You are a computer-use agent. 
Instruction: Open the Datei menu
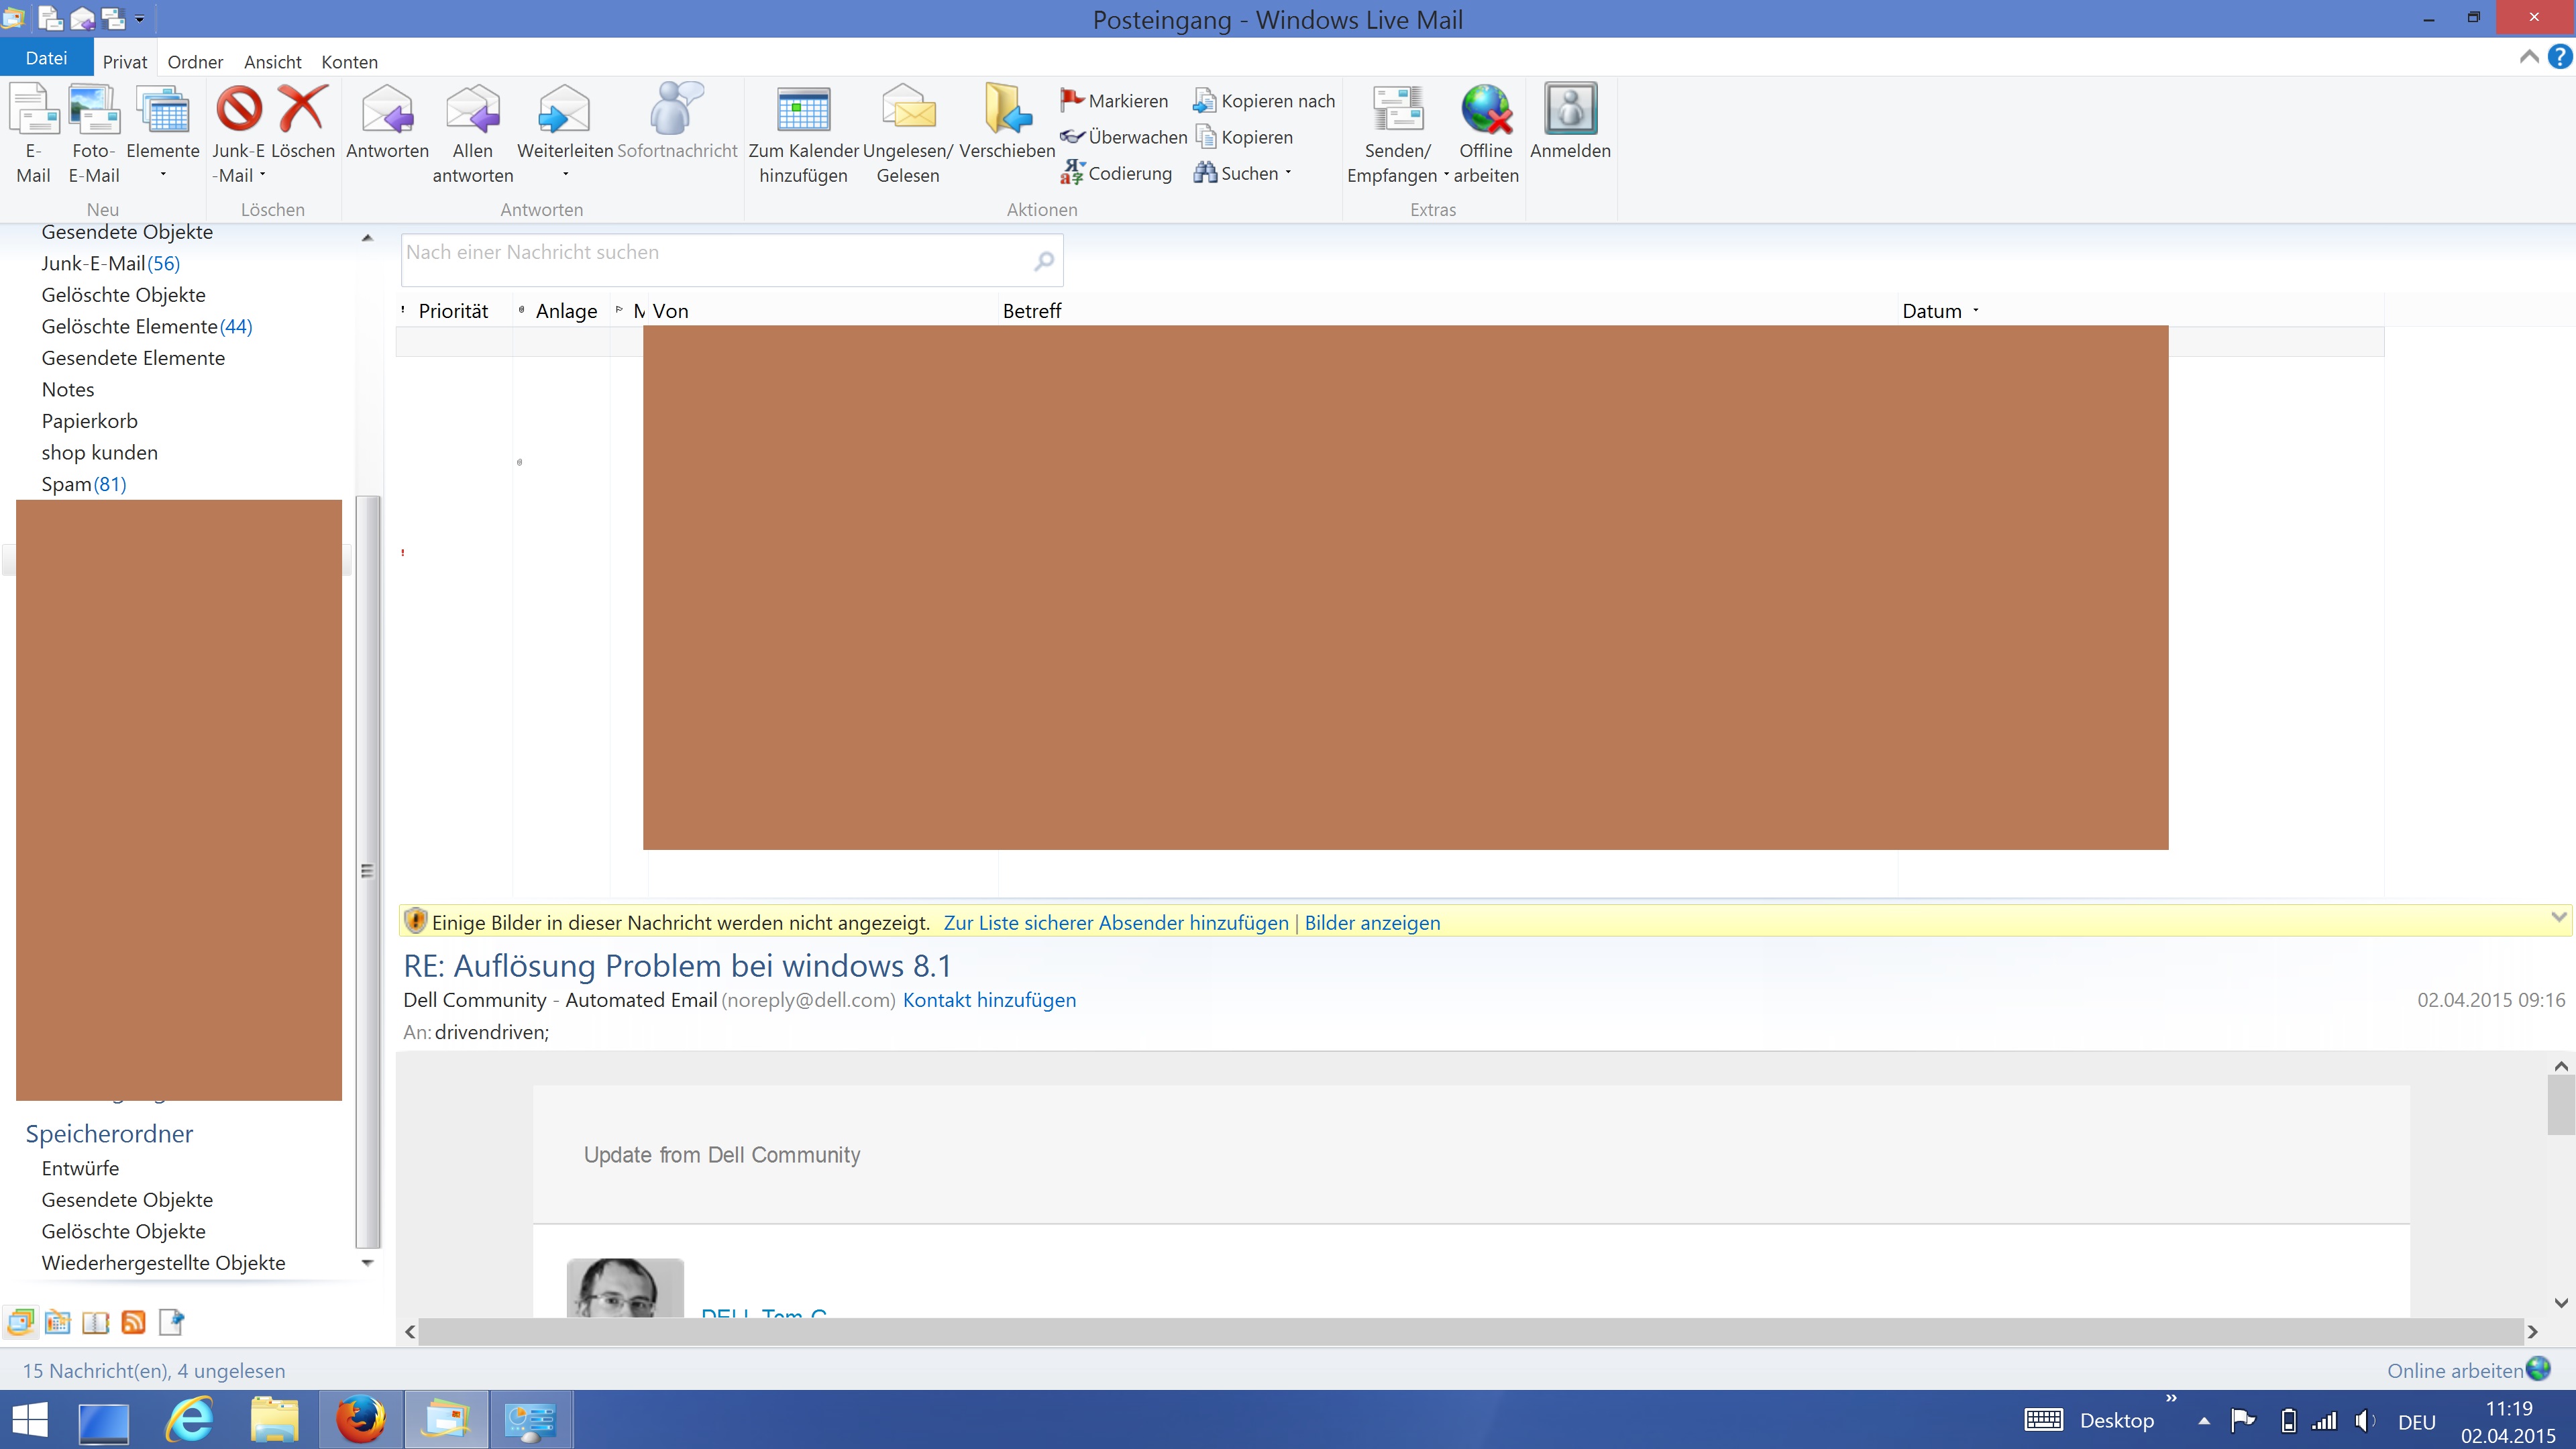(46, 58)
